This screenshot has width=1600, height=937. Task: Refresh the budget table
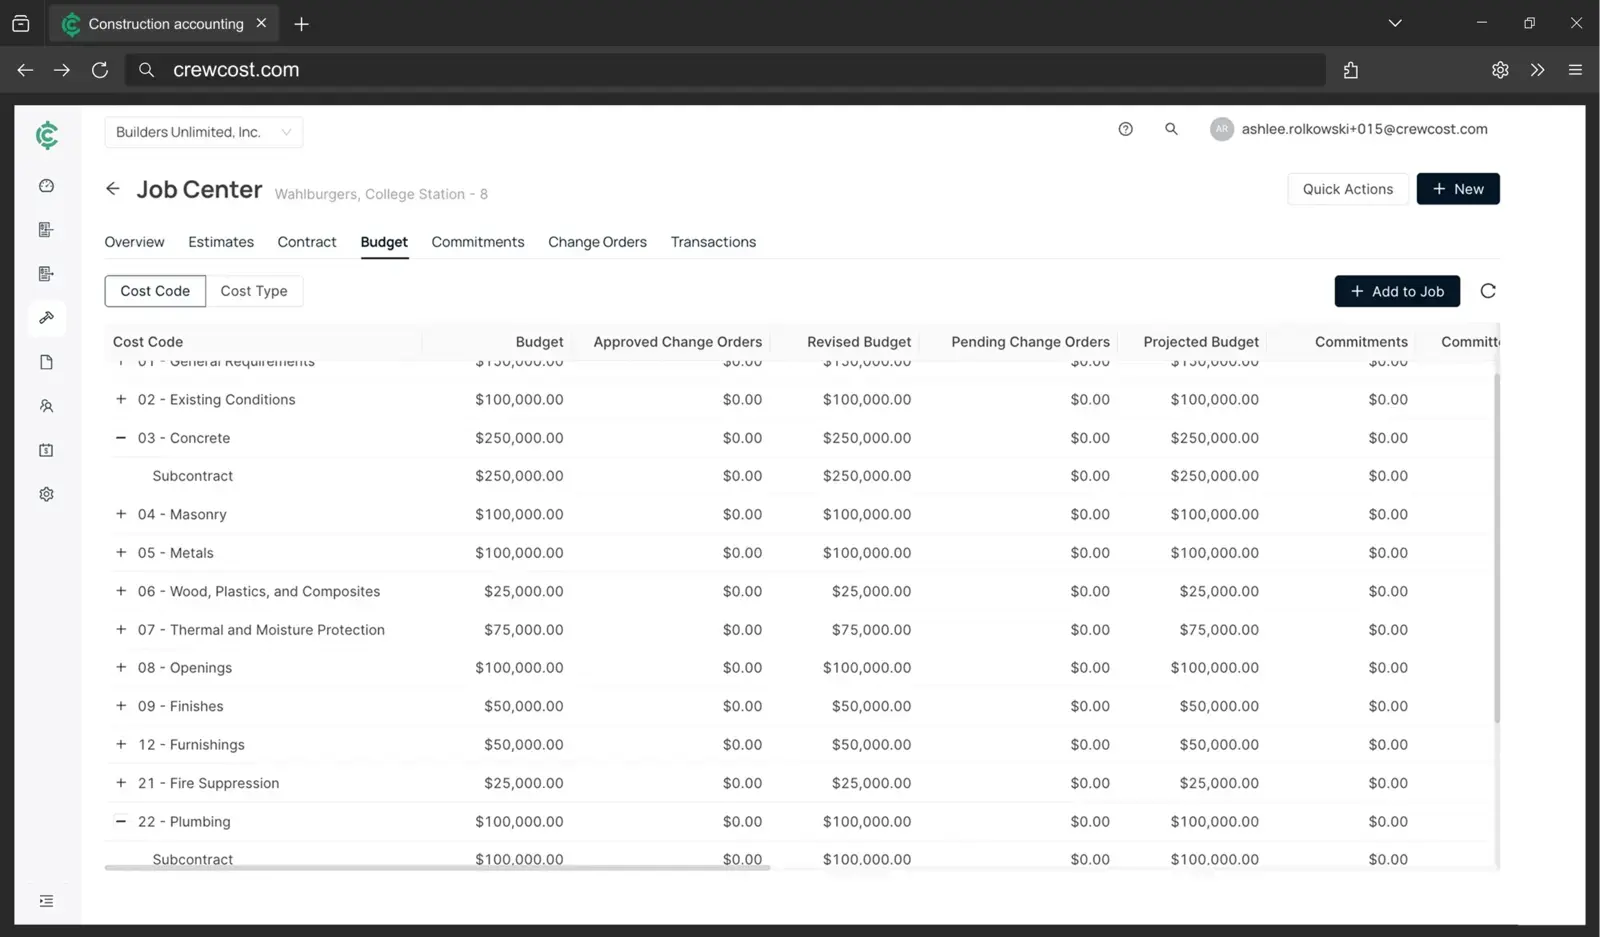tap(1488, 291)
